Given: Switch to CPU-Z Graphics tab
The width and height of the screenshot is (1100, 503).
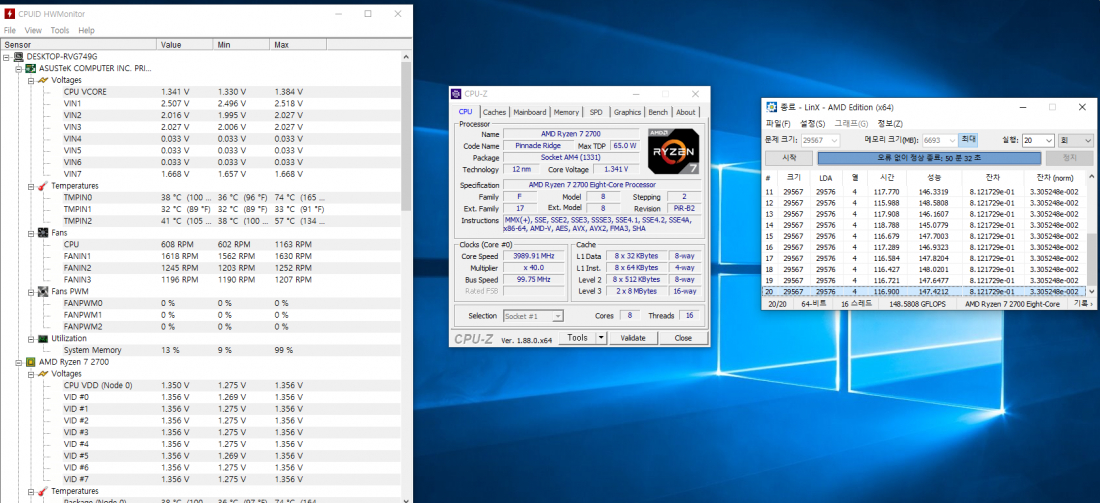Looking at the screenshot, I should tap(627, 112).
